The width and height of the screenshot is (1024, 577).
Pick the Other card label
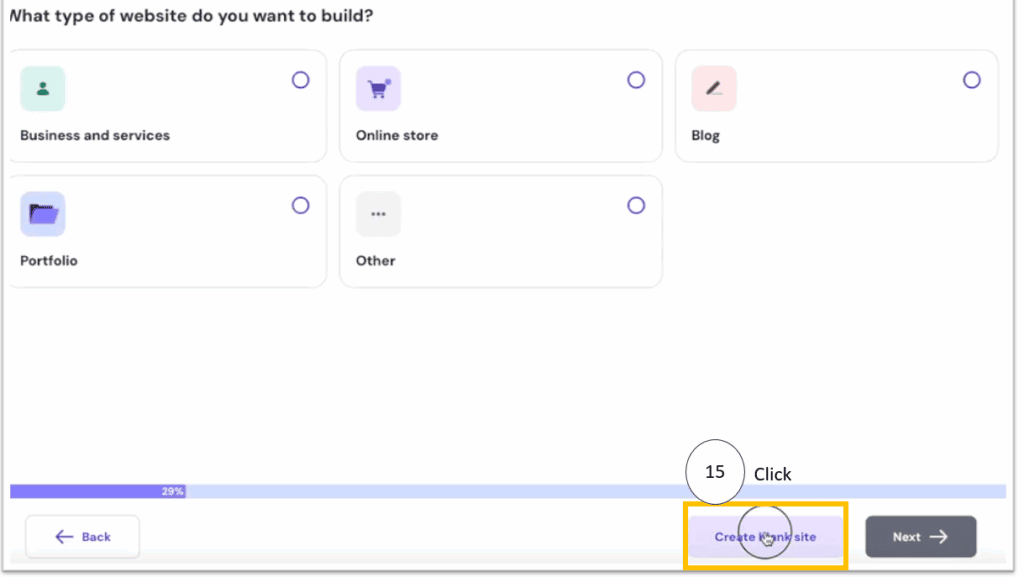point(376,260)
